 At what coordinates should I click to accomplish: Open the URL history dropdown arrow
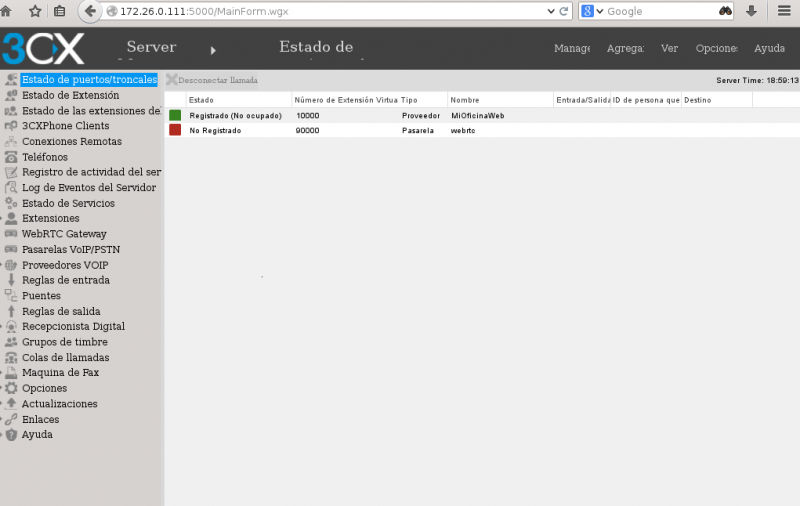[551, 11]
